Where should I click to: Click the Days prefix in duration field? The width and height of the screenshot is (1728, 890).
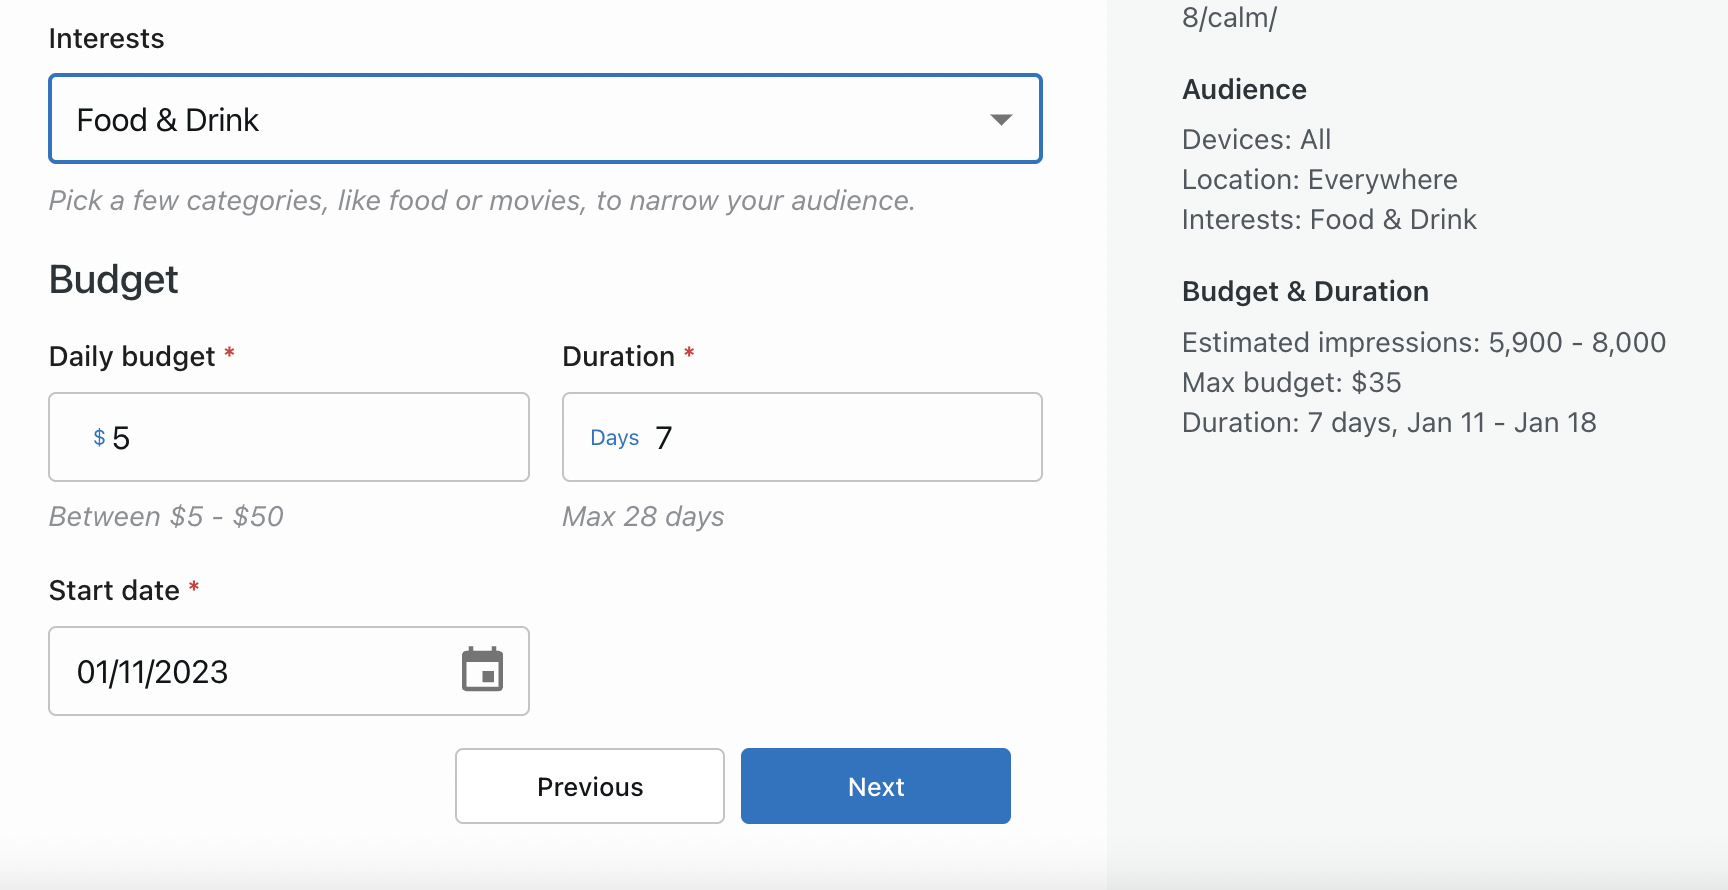pyautogui.click(x=614, y=438)
